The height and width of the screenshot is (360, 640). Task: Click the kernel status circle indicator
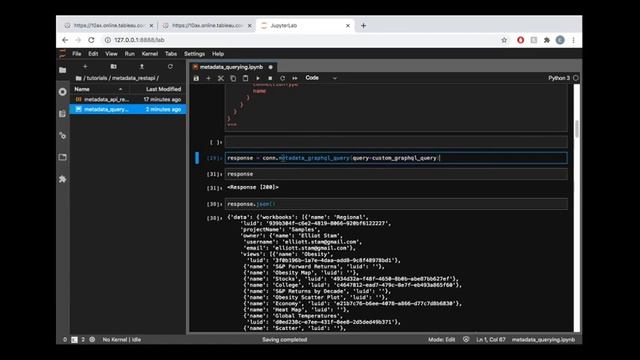click(x=576, y=78)
